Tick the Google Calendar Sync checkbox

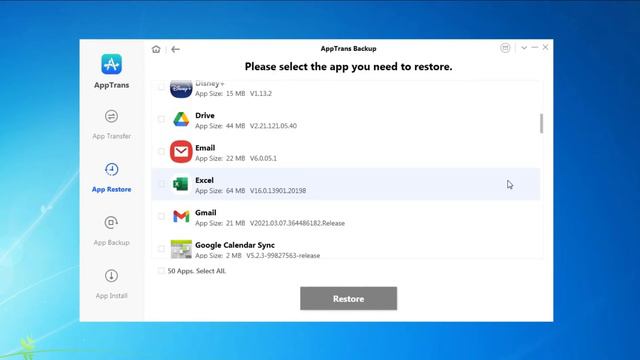161,249
